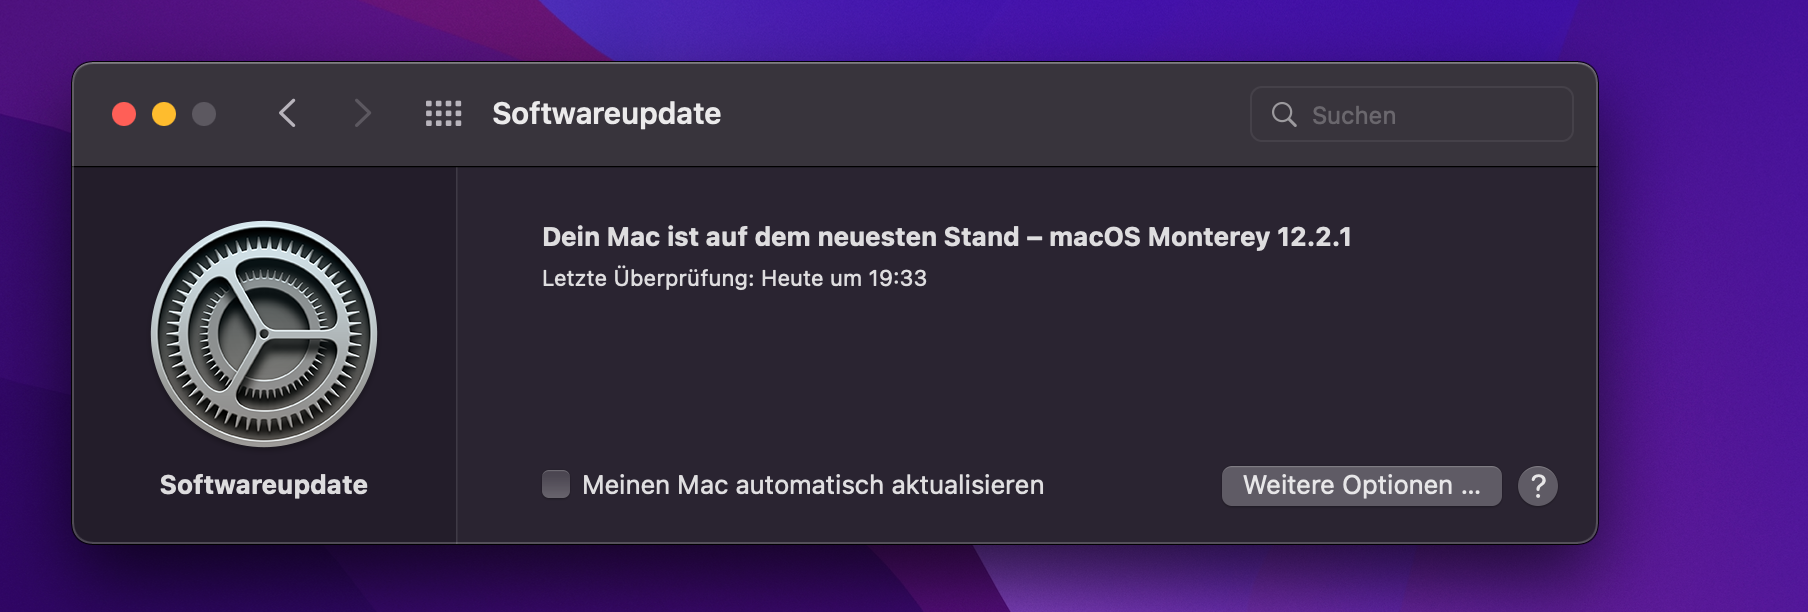Click the "Softwareupdate" window title
1808x612 pixels.
click(x=606, y=114)
